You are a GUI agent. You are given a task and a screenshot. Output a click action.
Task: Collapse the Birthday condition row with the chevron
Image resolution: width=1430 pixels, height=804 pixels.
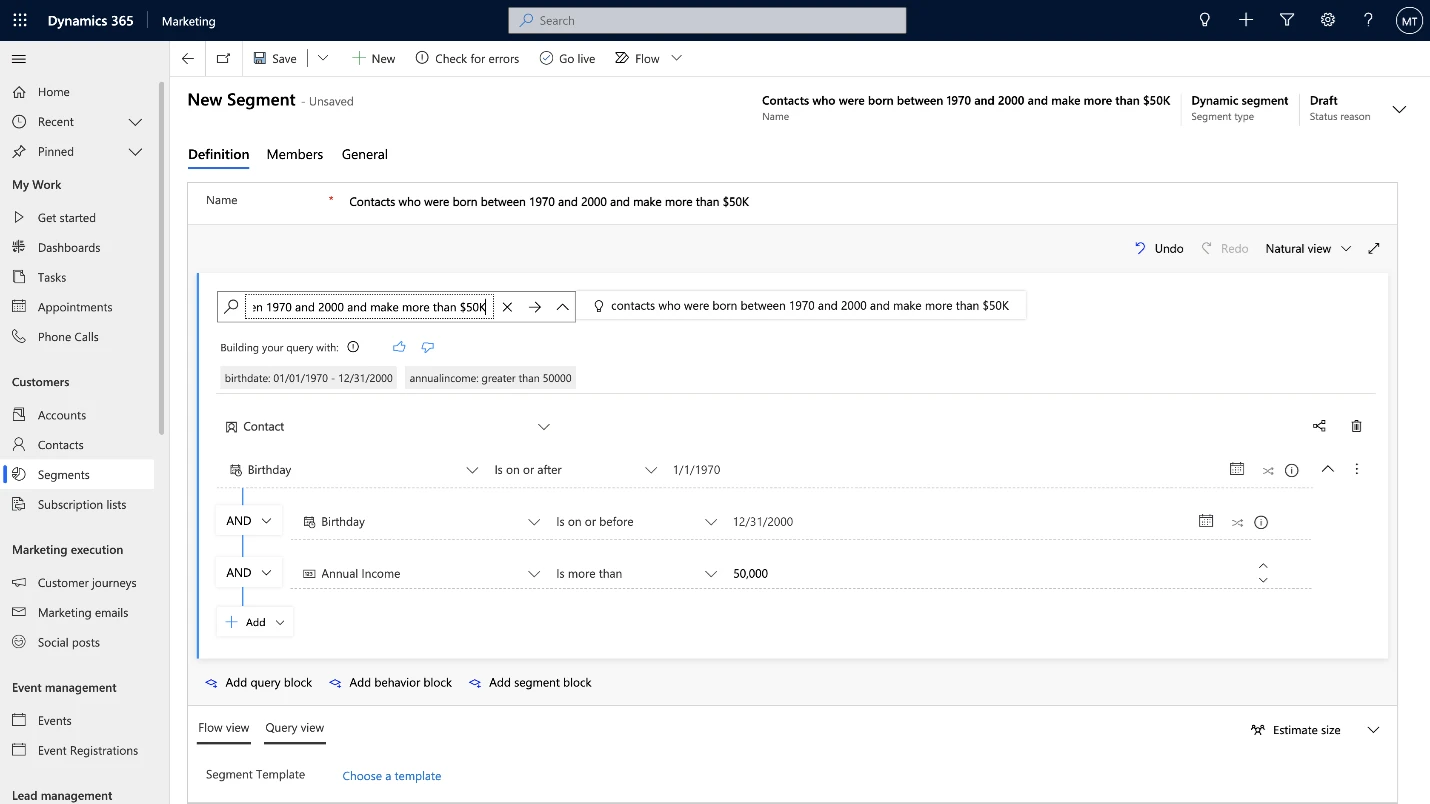pyautogui.click(x=1328, y=468)
